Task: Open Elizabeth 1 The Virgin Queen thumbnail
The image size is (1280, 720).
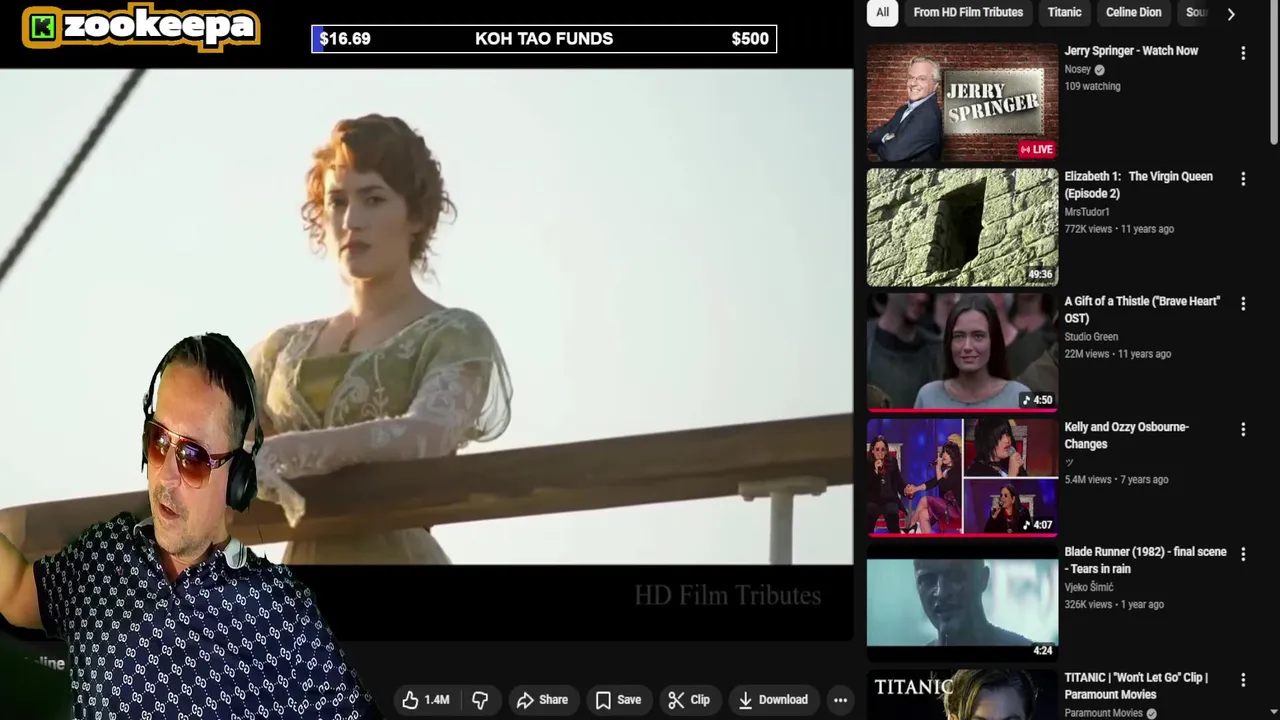Action: click(x=962, y=227)
